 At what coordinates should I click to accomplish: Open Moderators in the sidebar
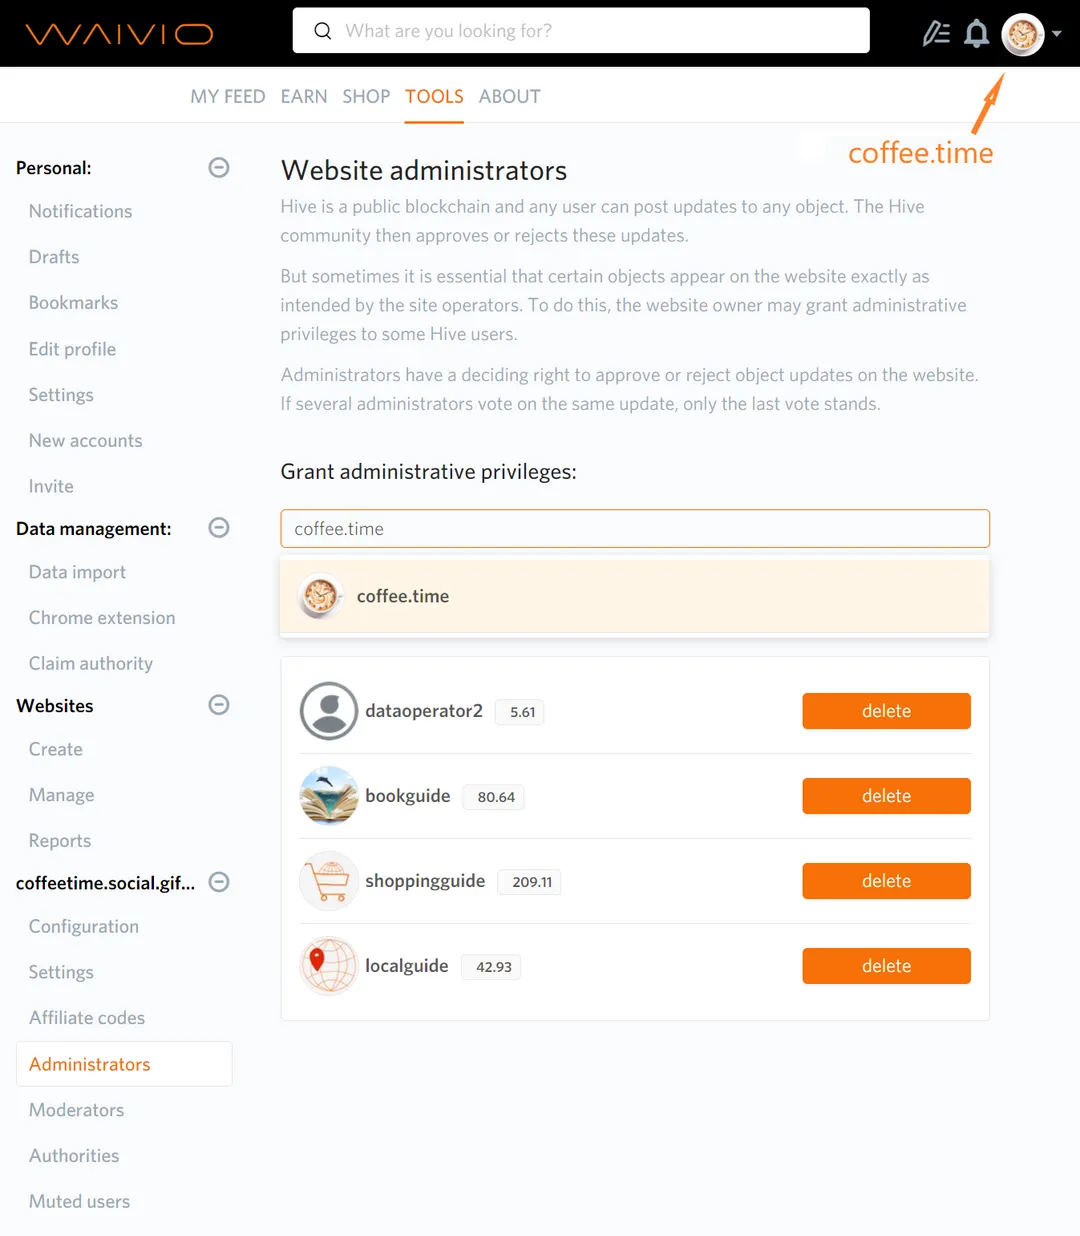[x=77, y=1110]
